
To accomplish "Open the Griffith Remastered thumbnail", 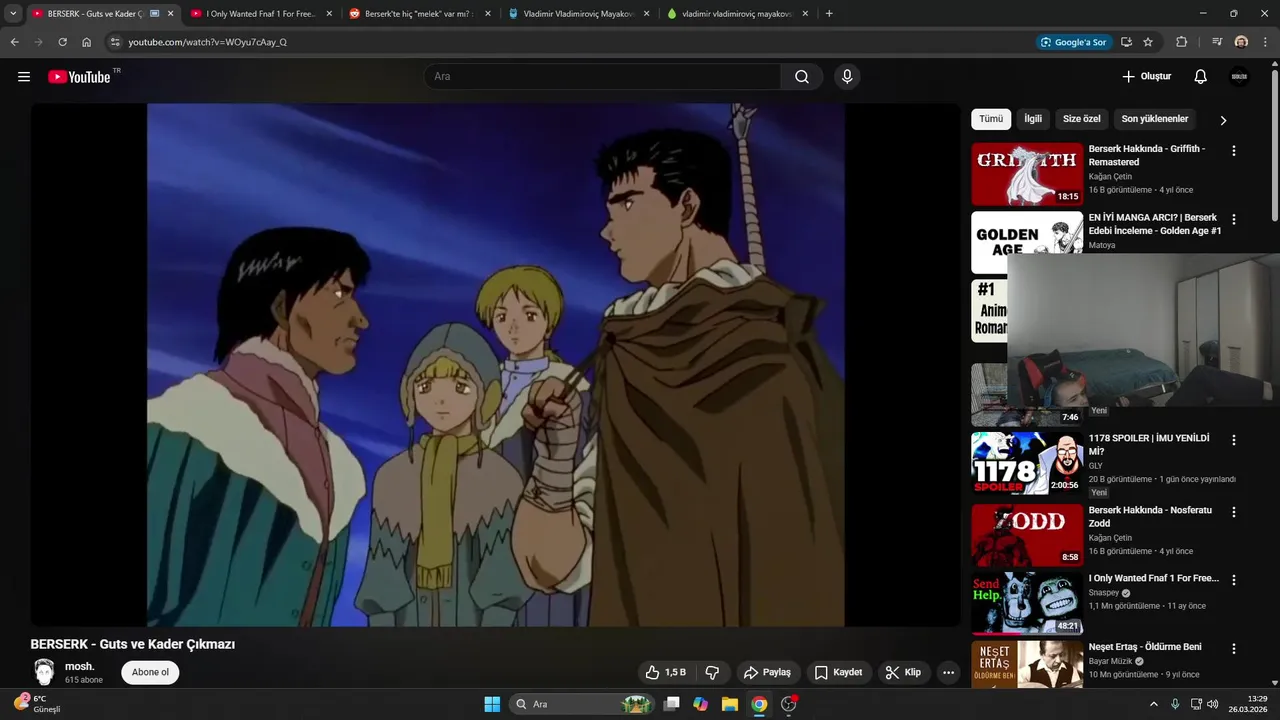I will pos(1027,174).
